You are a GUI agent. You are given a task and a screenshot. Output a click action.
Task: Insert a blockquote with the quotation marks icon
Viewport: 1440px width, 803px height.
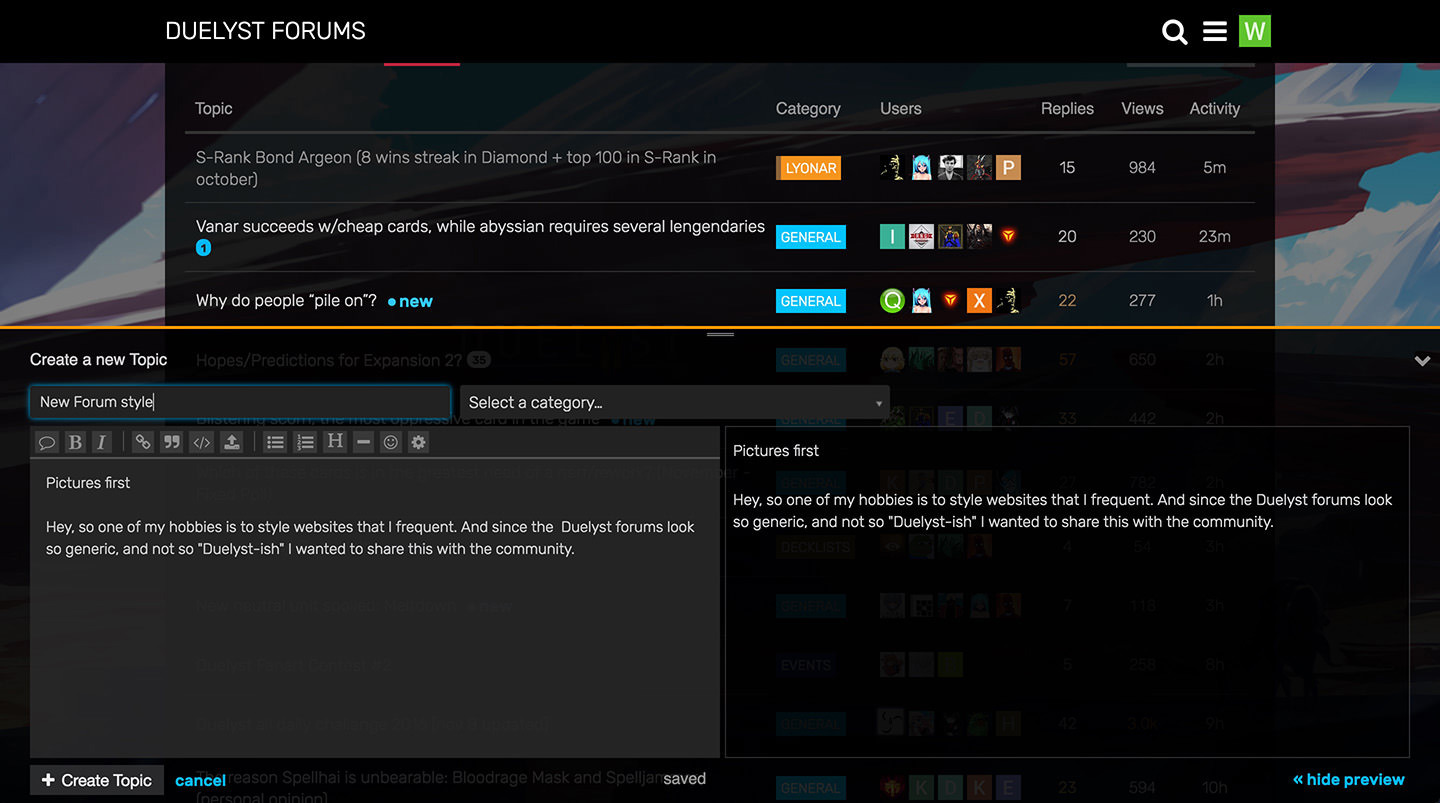pos(172,442)
